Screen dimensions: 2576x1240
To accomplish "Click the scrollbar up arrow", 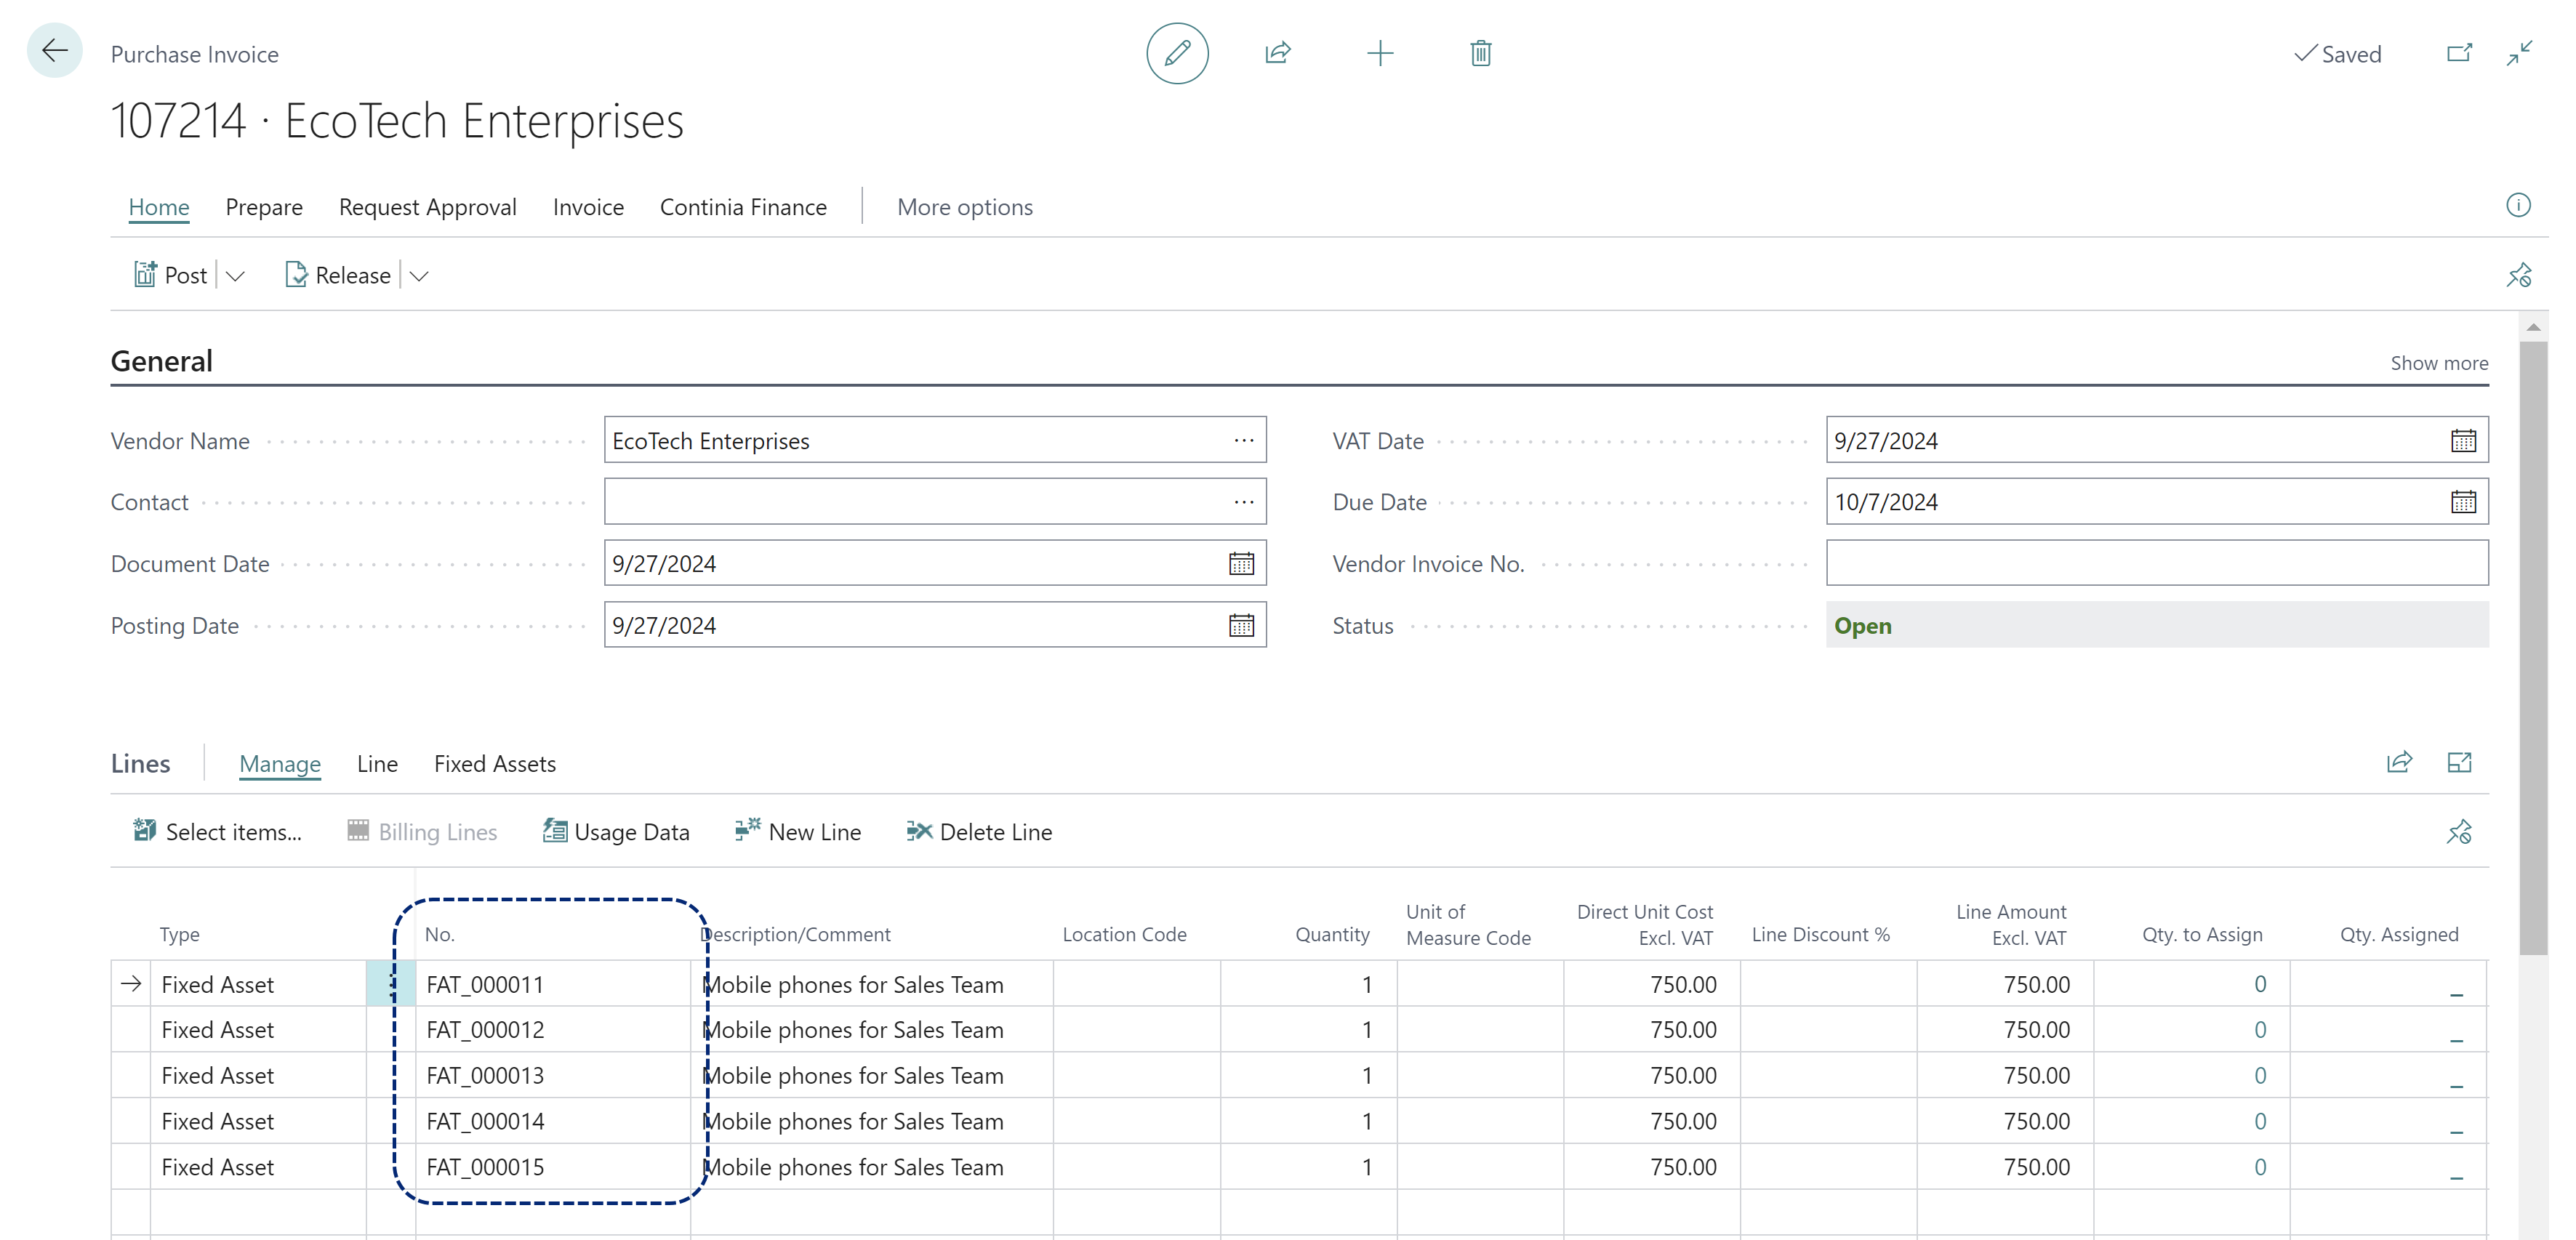I will click(2533, 327).
